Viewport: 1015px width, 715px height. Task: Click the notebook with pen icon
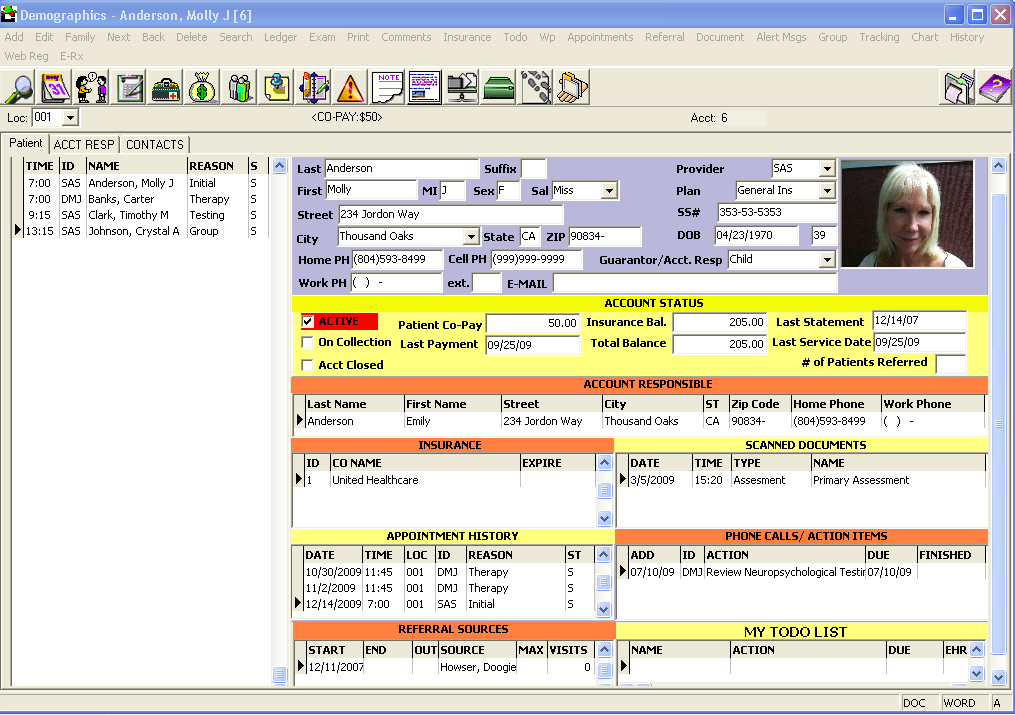point(313,88)
